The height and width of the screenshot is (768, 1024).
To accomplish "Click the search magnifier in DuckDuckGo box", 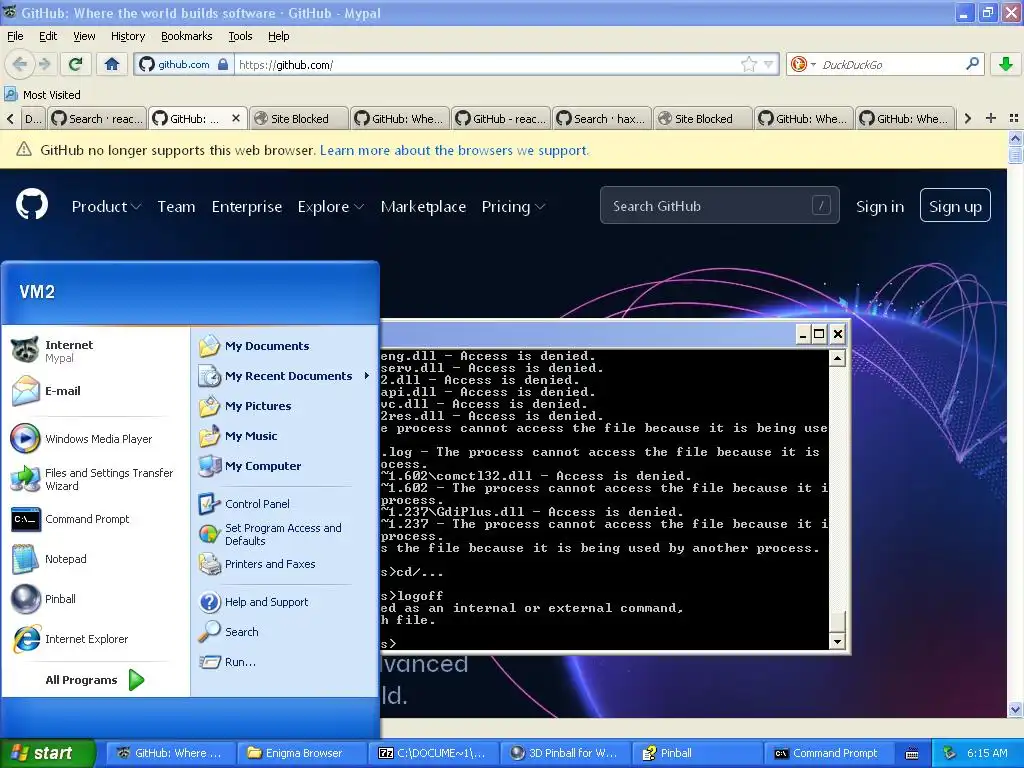I will 972,64.
